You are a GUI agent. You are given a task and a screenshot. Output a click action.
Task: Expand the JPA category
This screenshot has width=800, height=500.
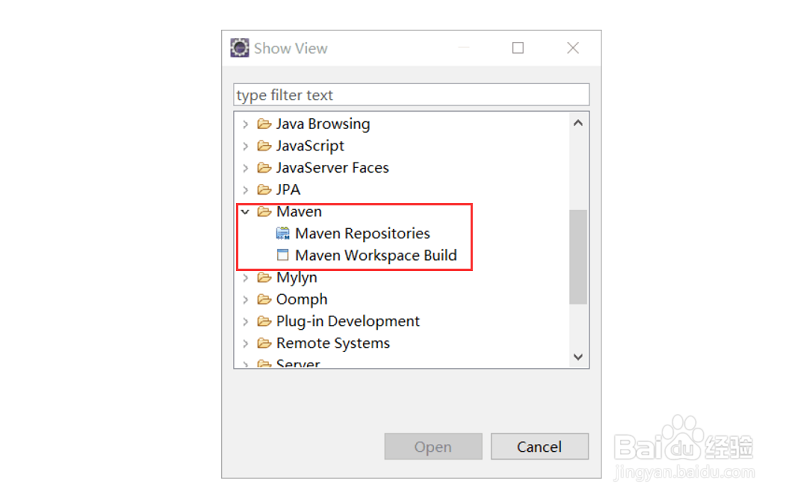coord(246,190)
